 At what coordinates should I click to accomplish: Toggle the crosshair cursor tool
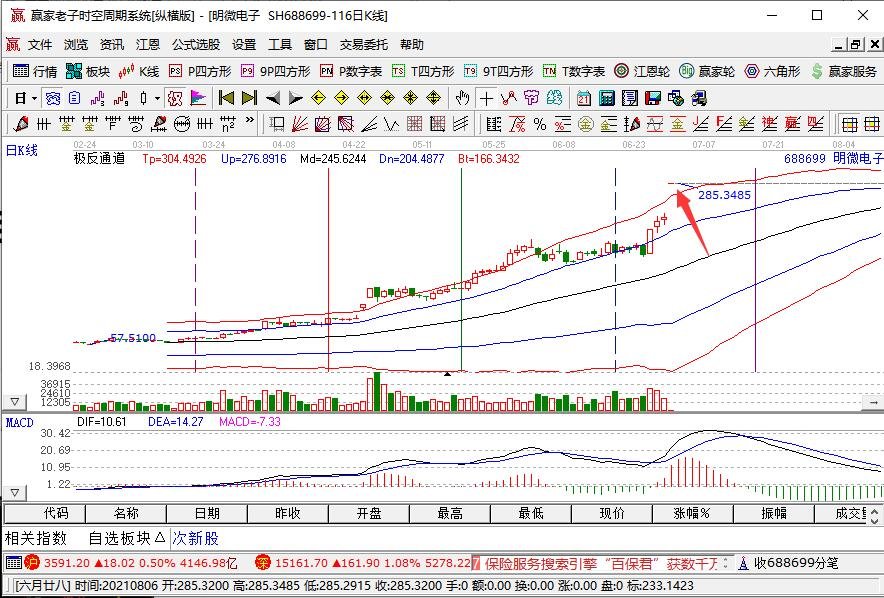485,99
